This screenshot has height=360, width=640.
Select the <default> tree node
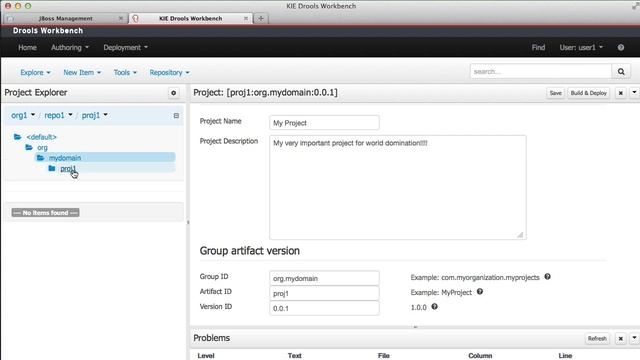[41, 137]
